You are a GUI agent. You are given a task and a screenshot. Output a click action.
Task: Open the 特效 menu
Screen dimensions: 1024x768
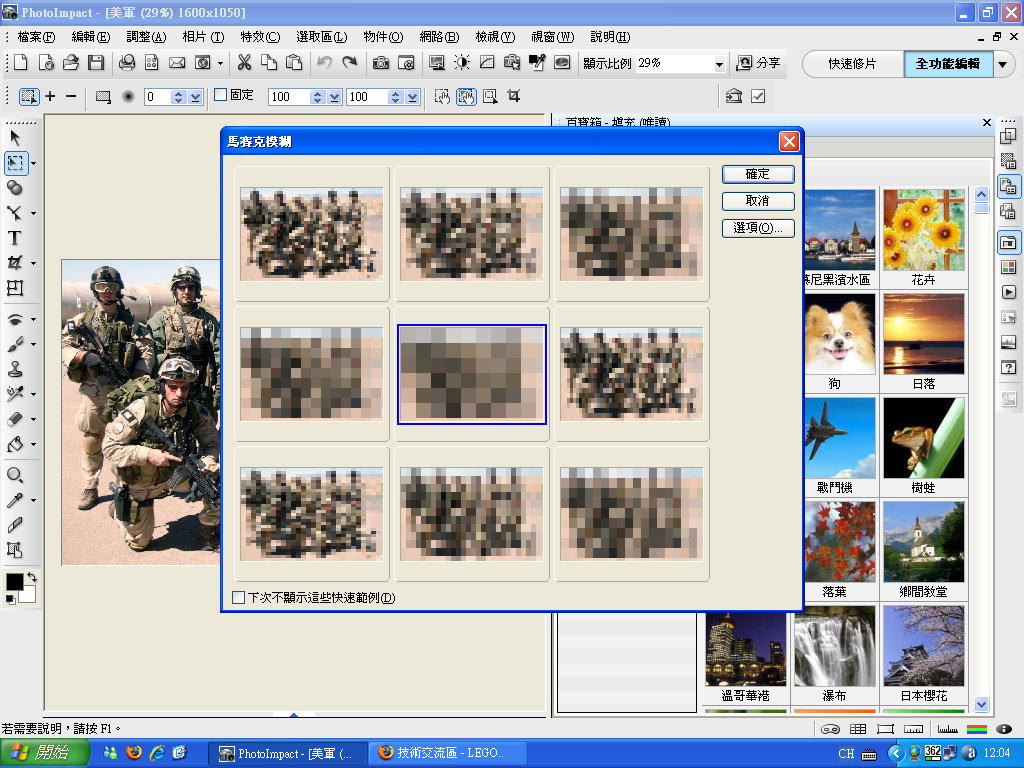click(x=259, y=37)
